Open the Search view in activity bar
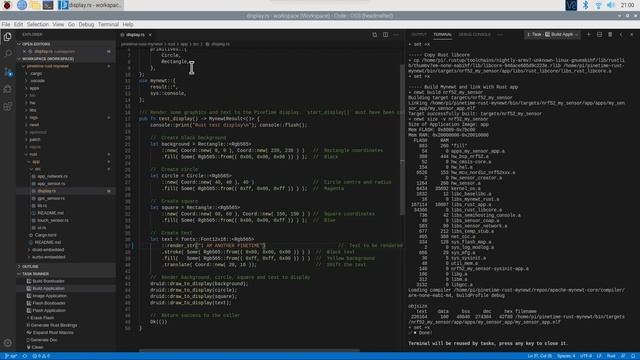Viewport: 640px width, 360px height. (7, 54)
